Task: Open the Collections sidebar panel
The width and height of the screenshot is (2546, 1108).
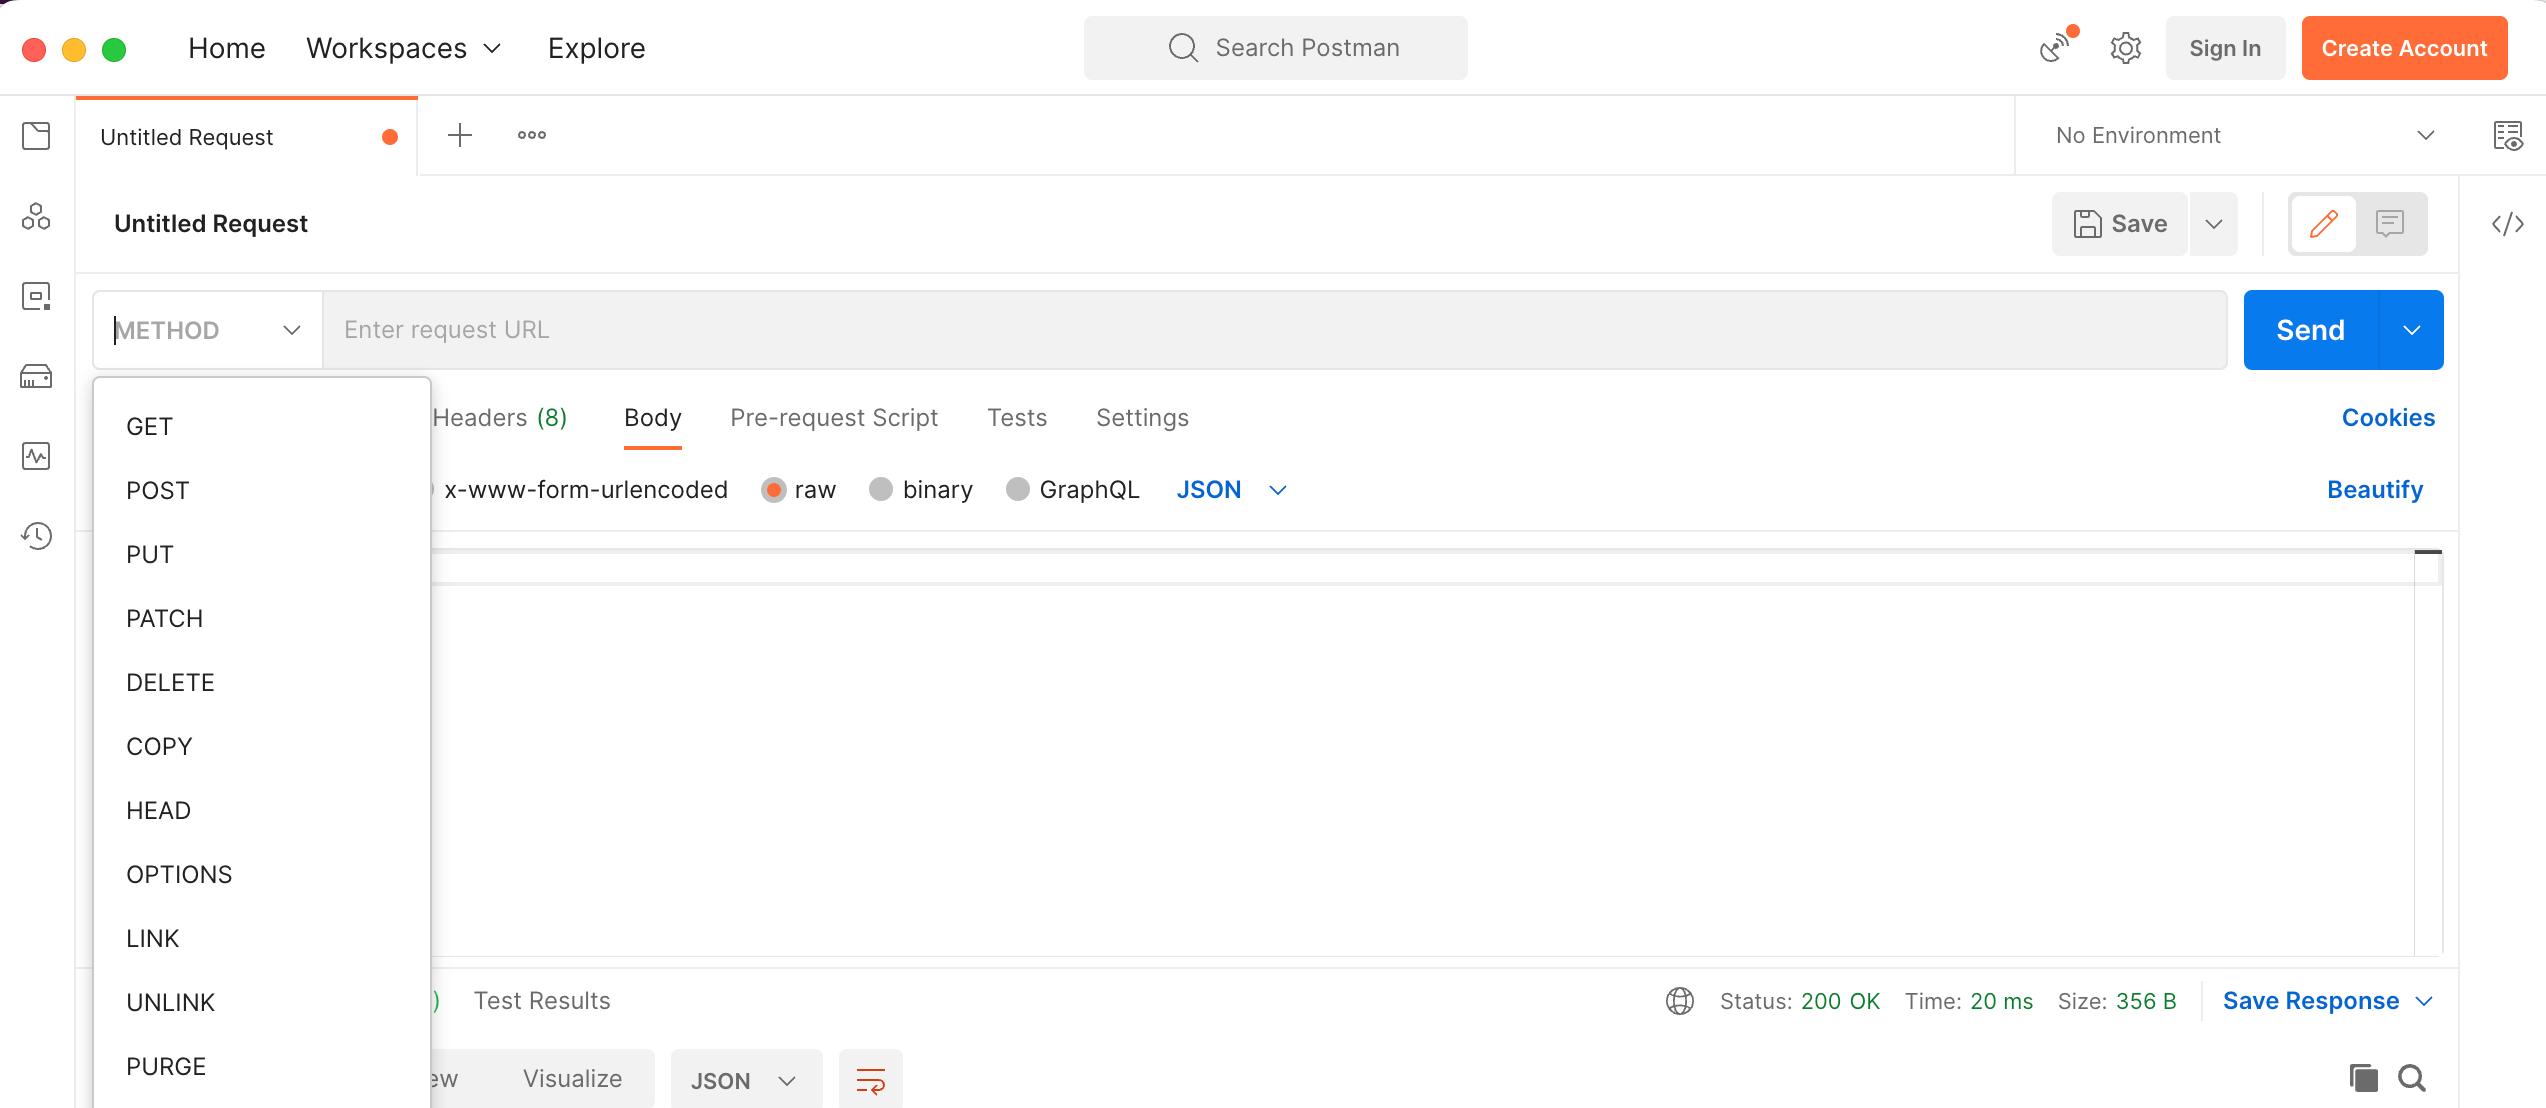Action: coord(36,137)
